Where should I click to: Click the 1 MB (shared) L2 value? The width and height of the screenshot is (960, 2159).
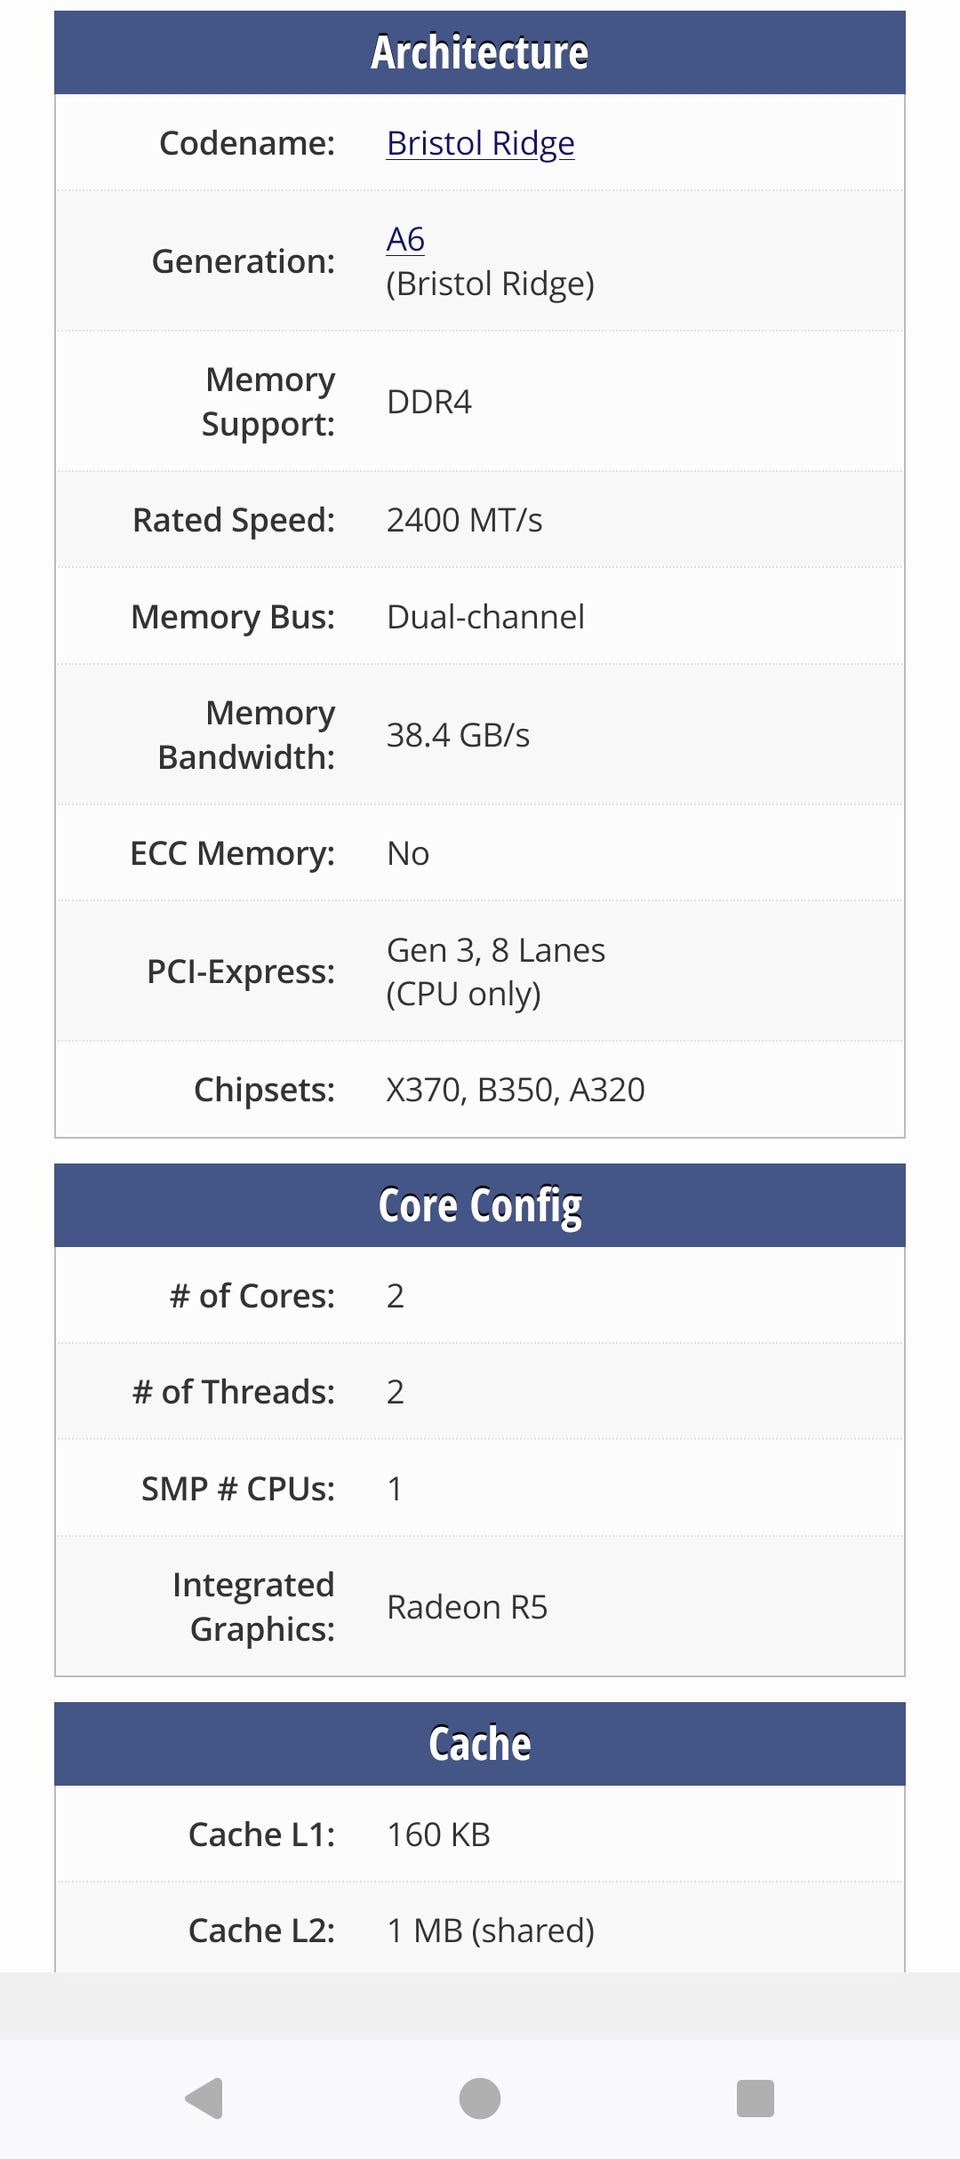tap(490, 1930)
